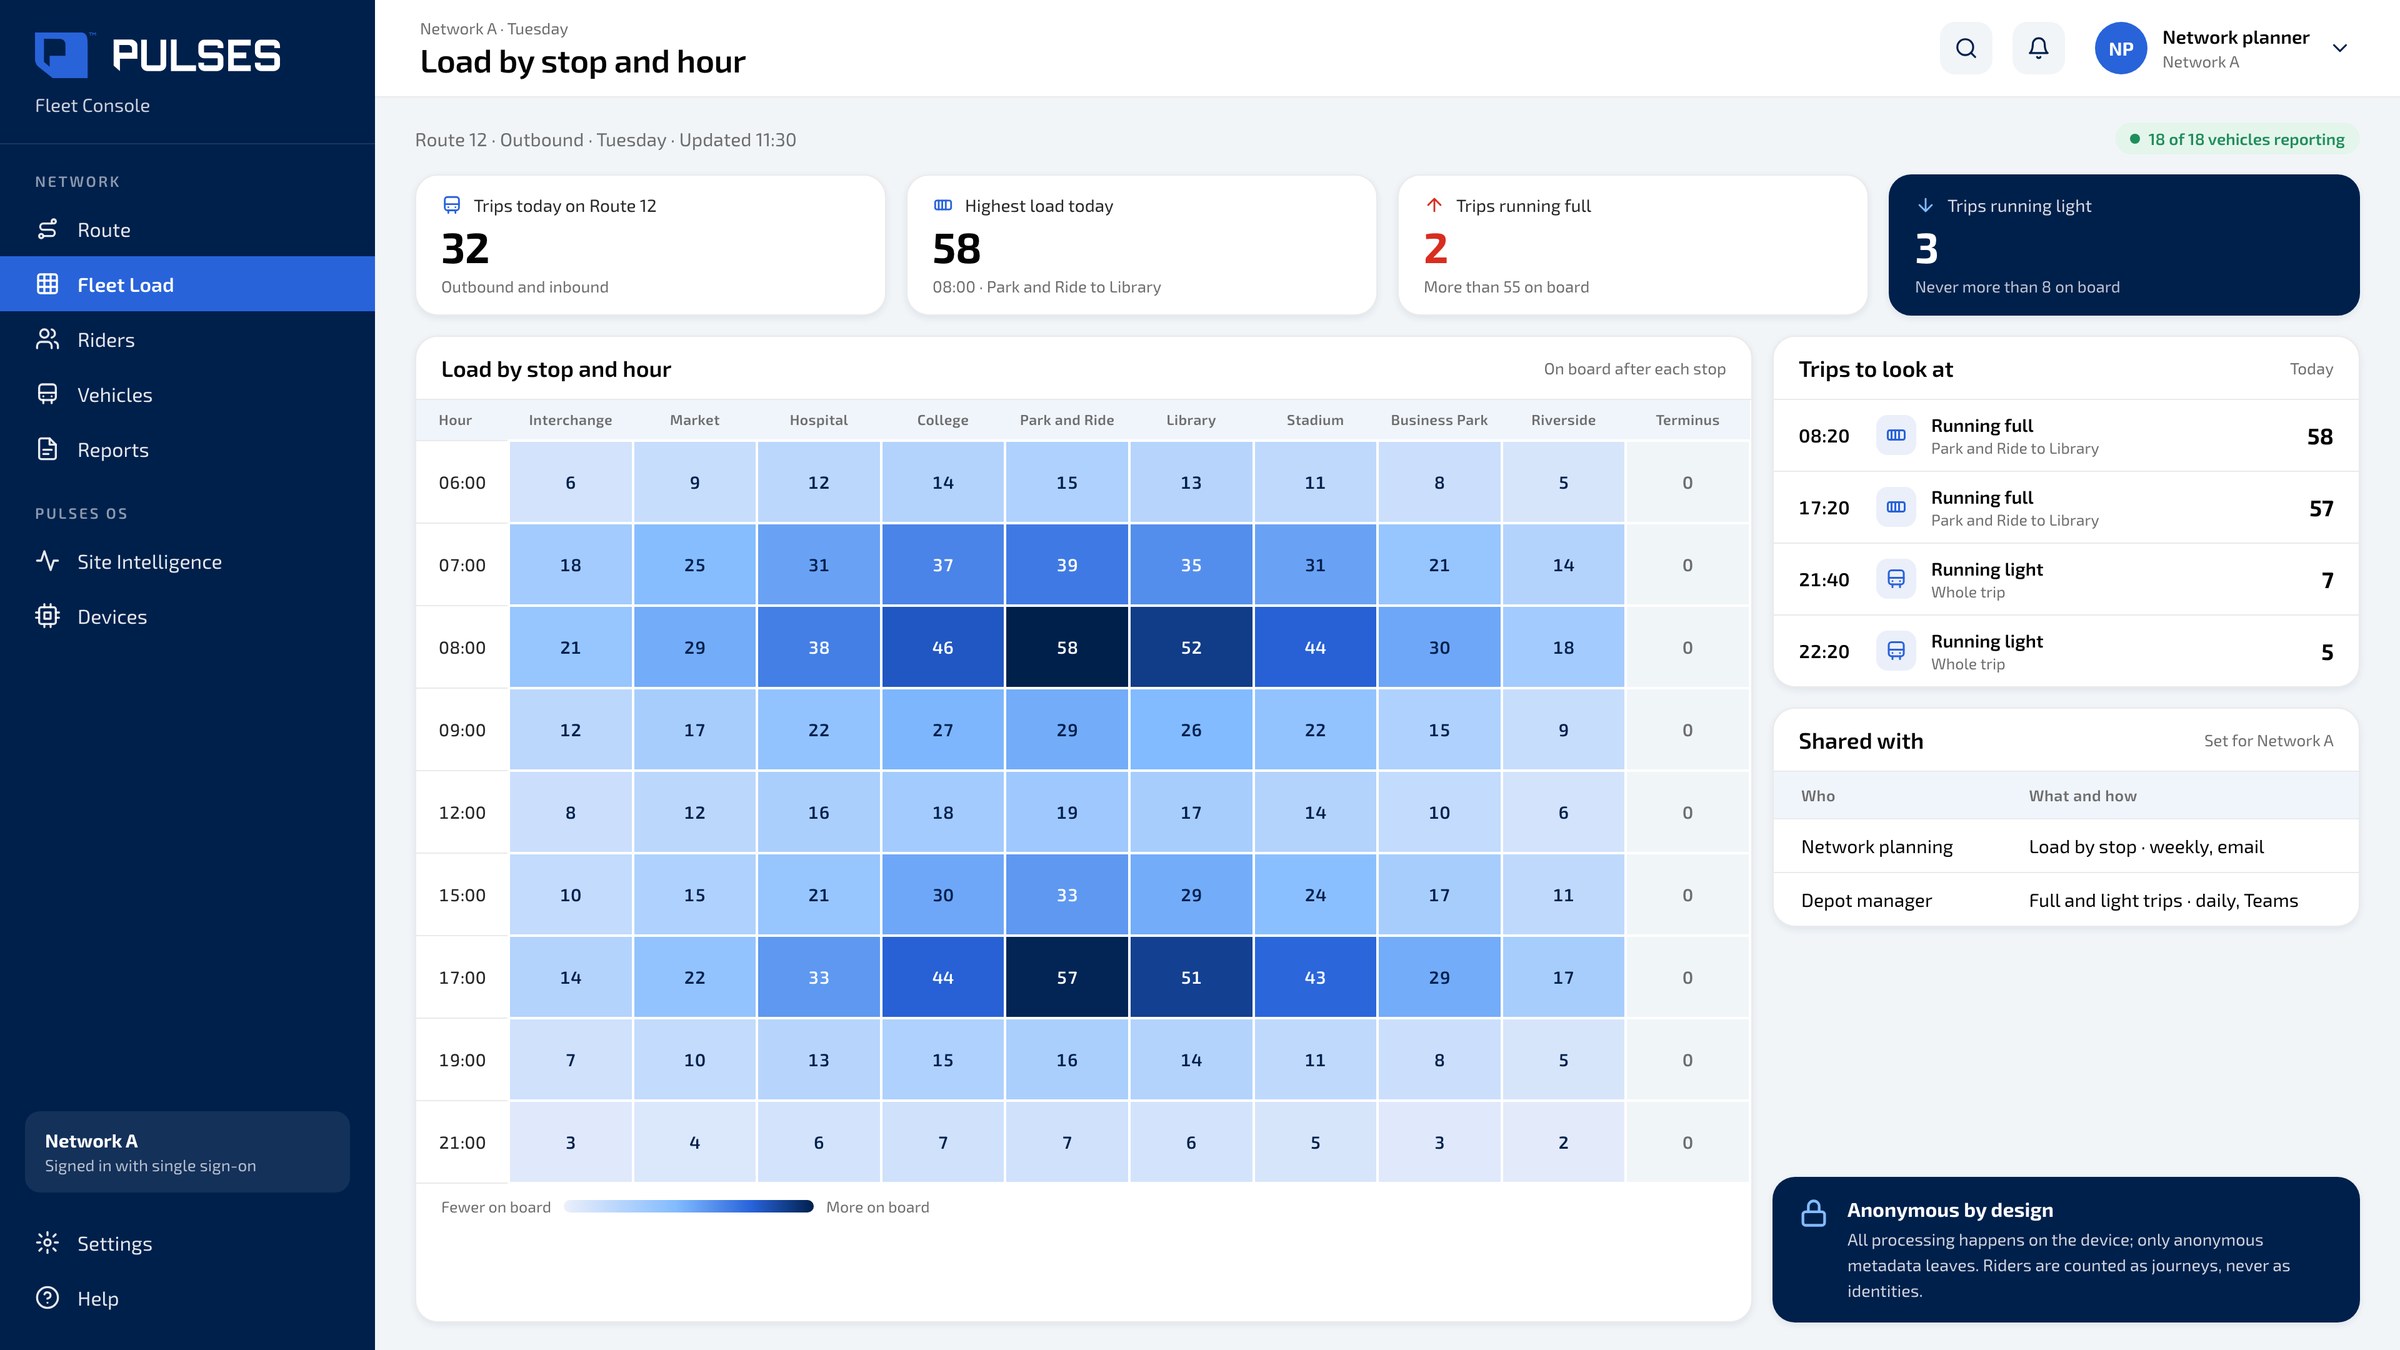This screenshot has height=1350, width=2400.
Task: Click the 22:20 Running light bus icon
Action: [x=1896, y=652]
